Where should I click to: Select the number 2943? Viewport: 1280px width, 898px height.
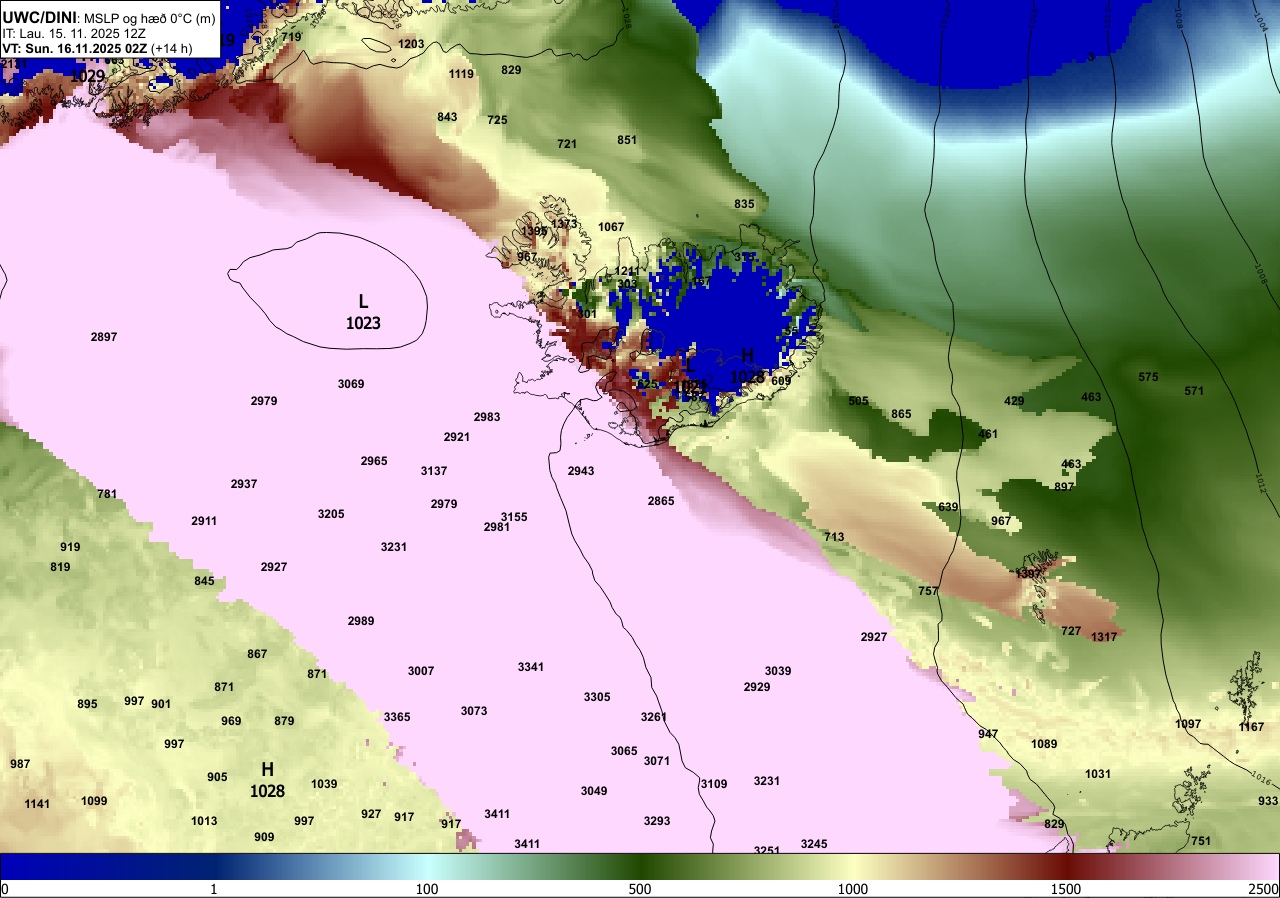(x=581, y=471)
